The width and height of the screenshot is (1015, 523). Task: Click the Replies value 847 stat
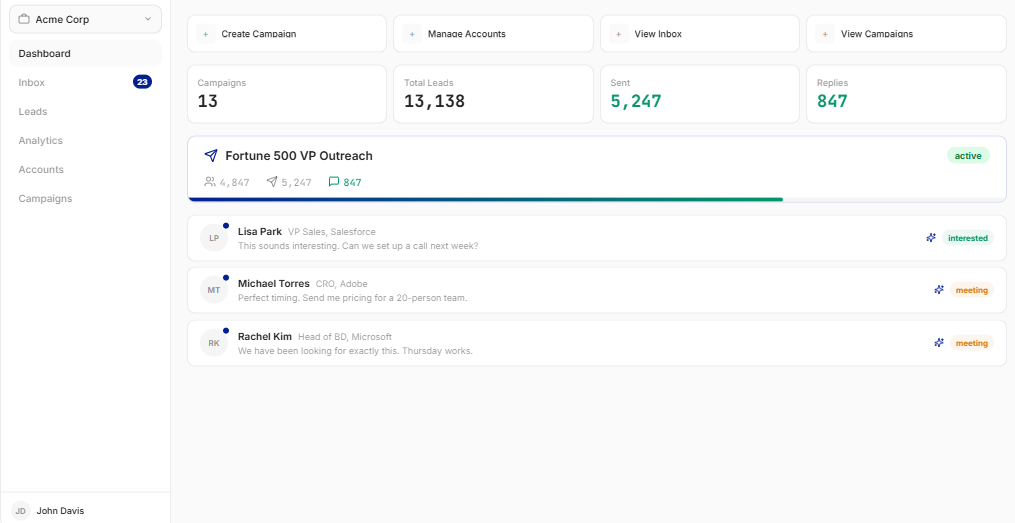coord(832,101)
